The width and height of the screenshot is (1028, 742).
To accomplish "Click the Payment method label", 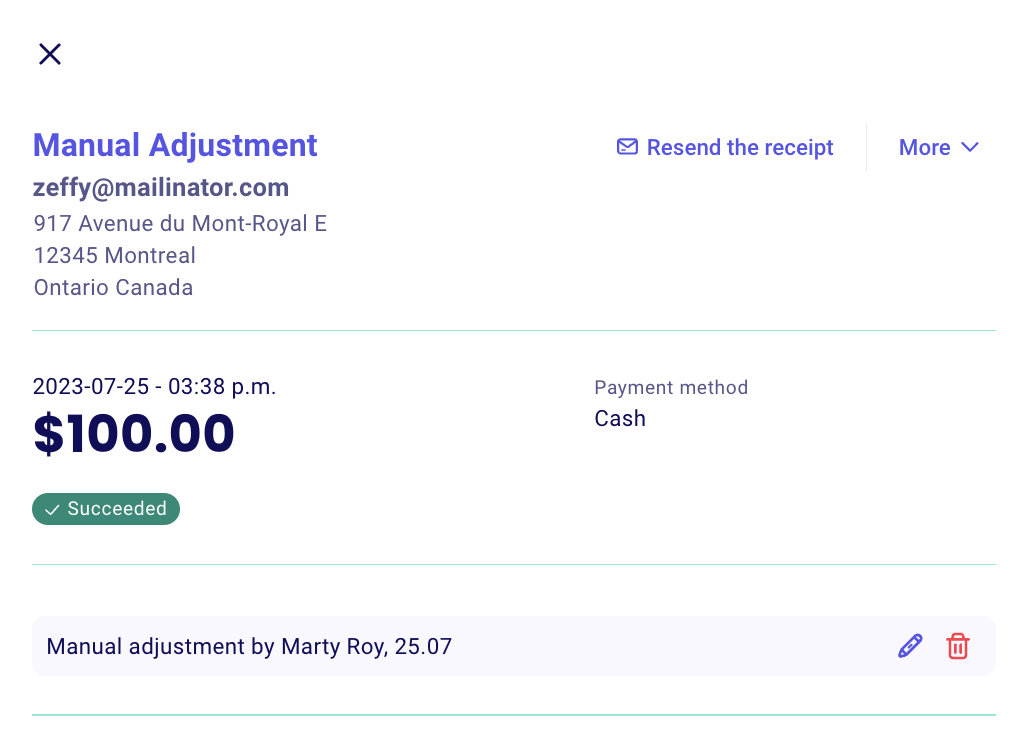I will (x=671, y=387).
